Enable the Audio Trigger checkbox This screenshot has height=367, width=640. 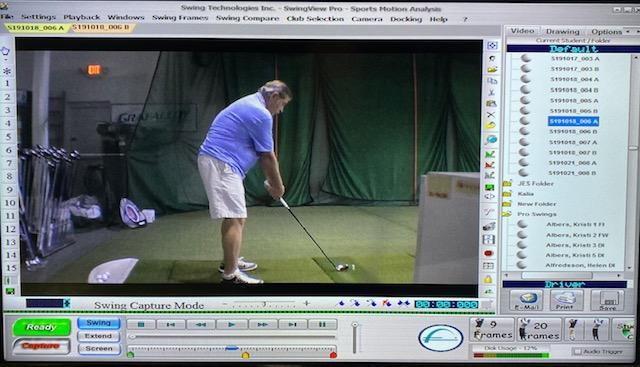(x=577, y=351)
